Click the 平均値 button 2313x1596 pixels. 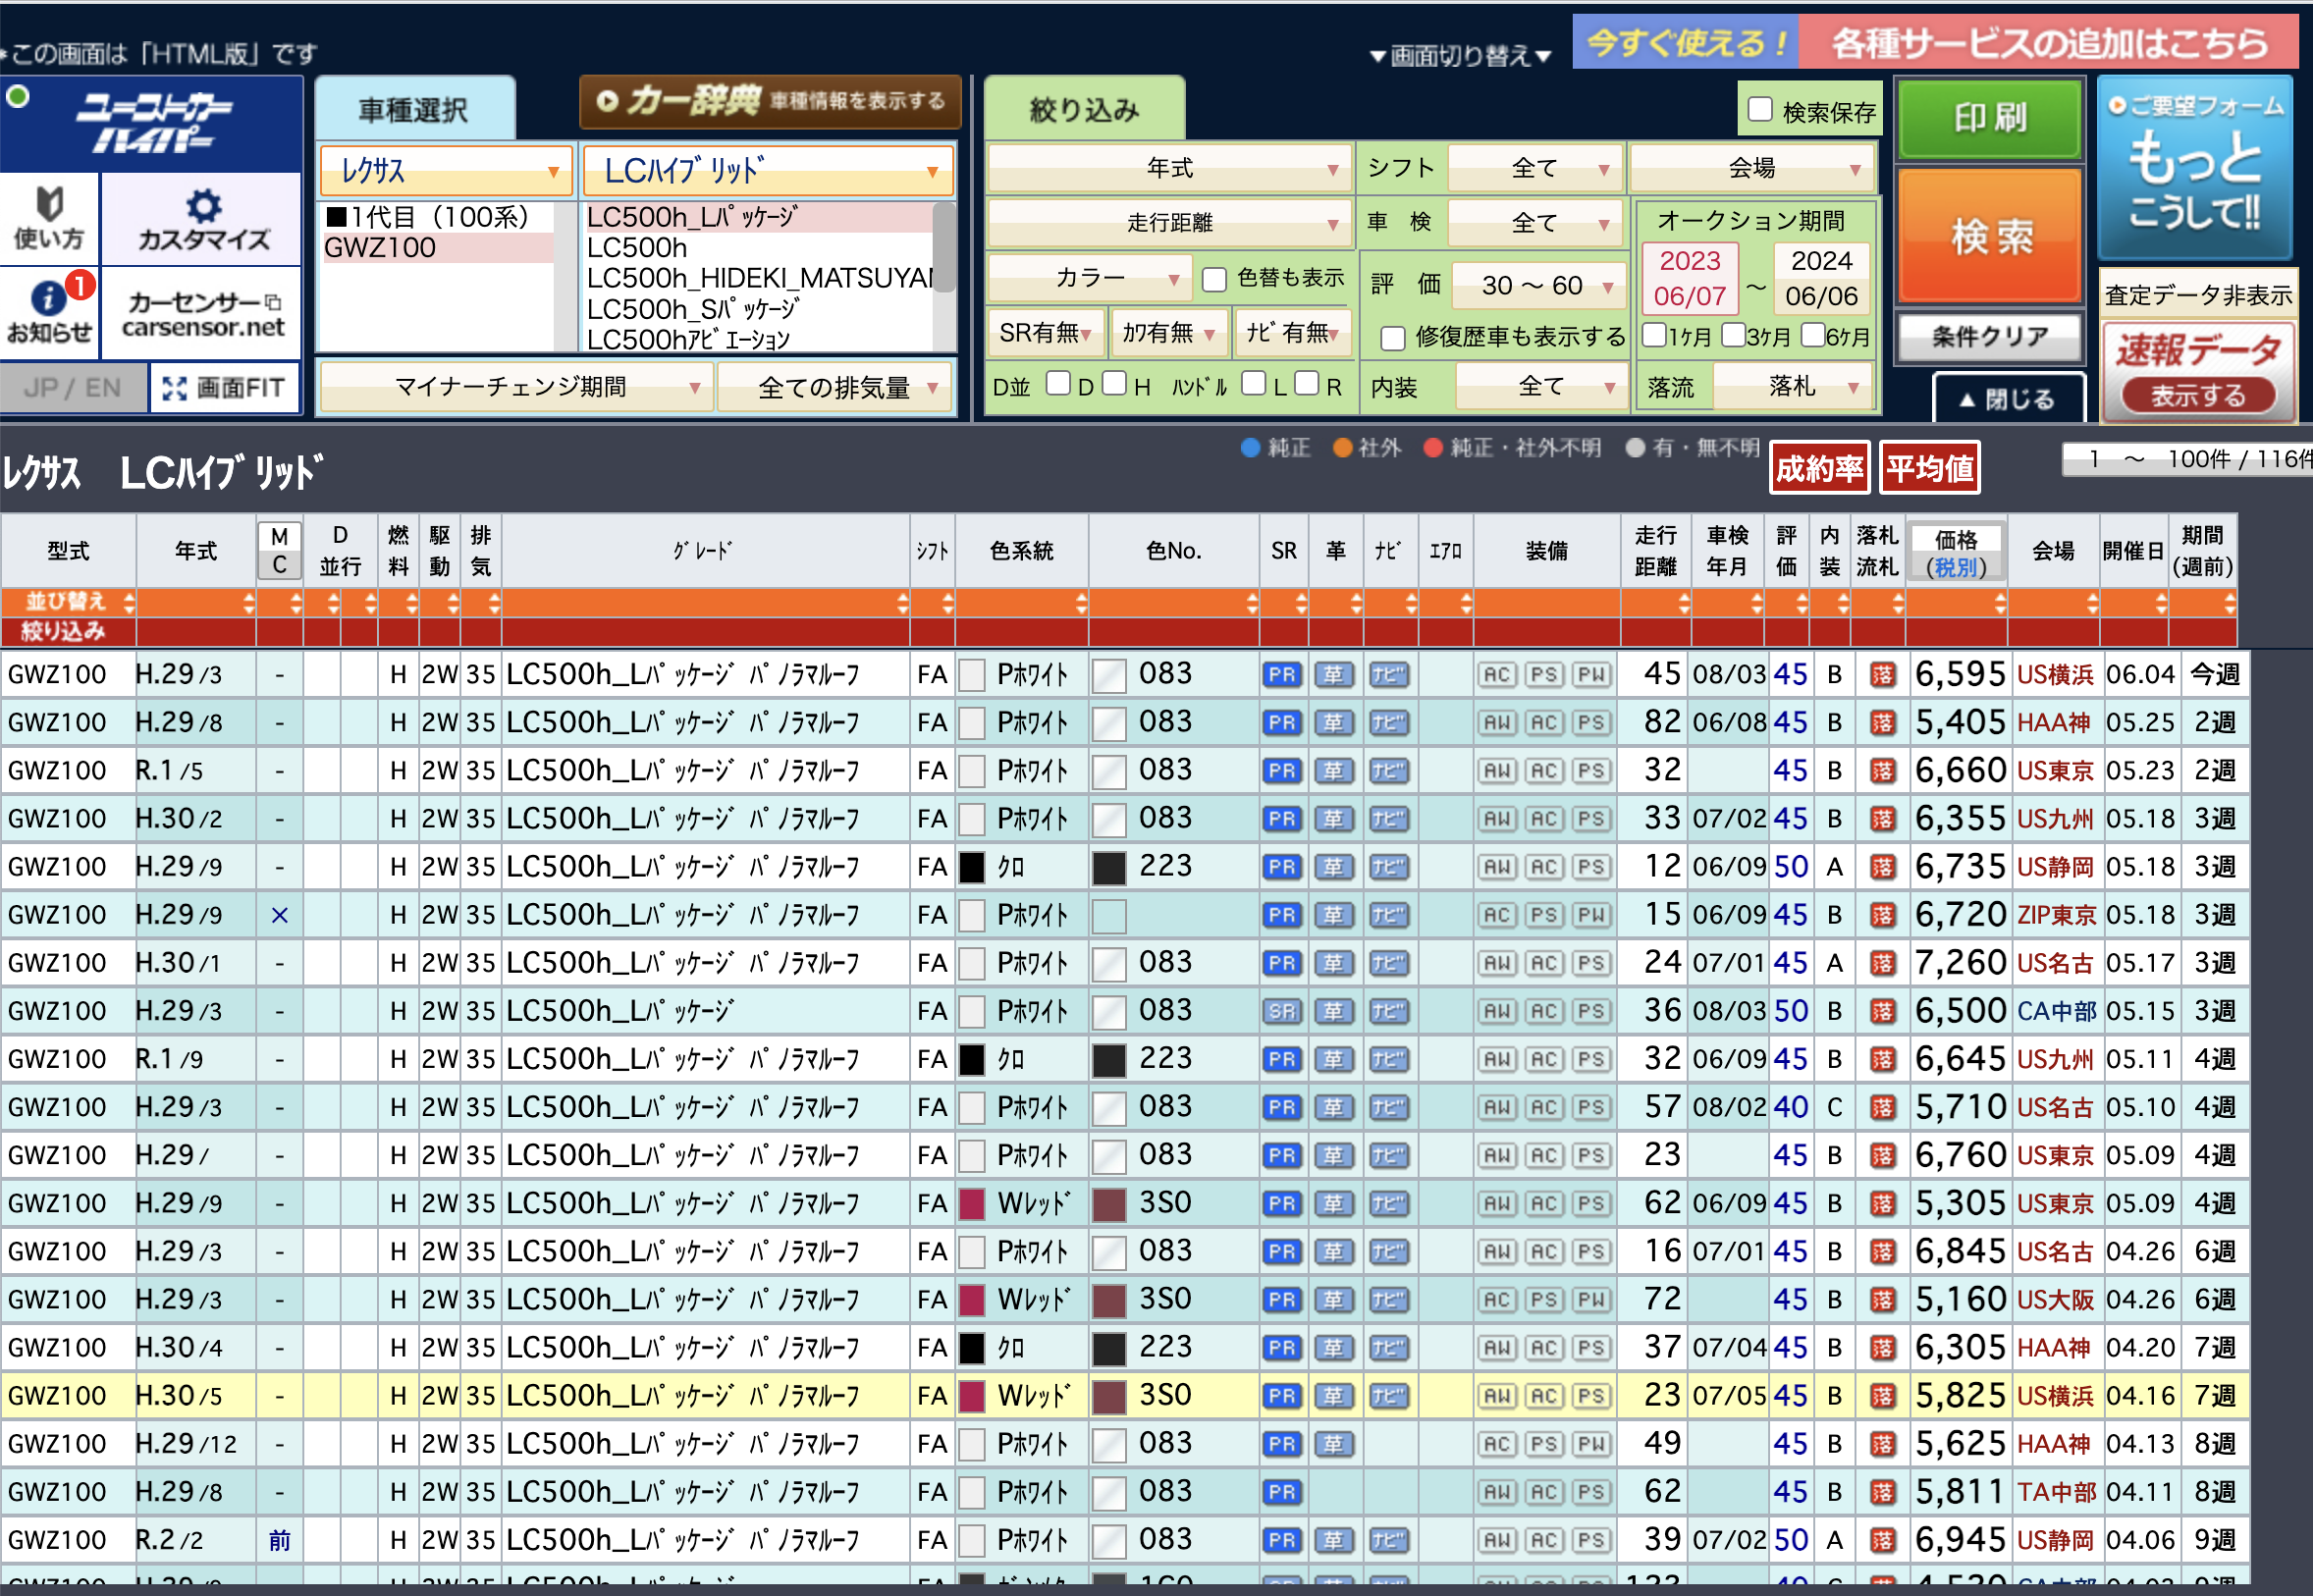pyautogui.click(x=1929, y=469)
